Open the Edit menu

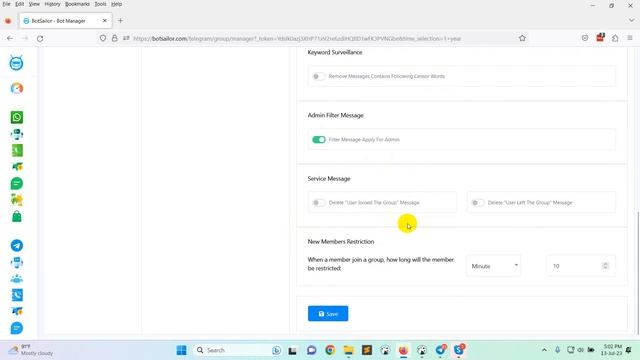20,4
